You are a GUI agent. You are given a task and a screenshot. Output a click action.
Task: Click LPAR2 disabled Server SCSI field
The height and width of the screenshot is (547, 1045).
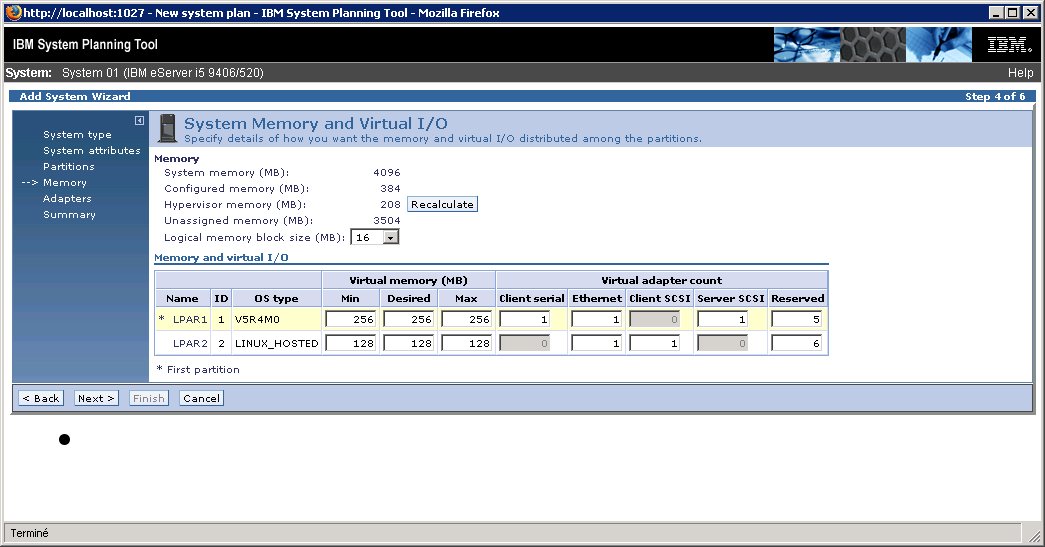coord(722,344)
